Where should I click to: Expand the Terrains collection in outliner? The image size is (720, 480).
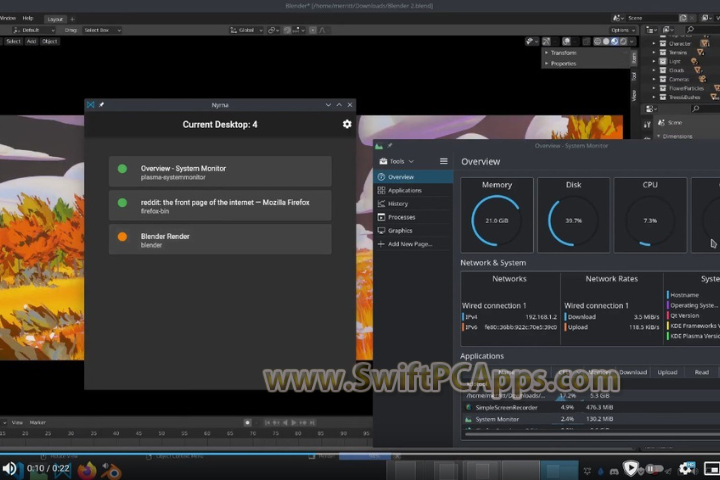click(x=654, y=52)
